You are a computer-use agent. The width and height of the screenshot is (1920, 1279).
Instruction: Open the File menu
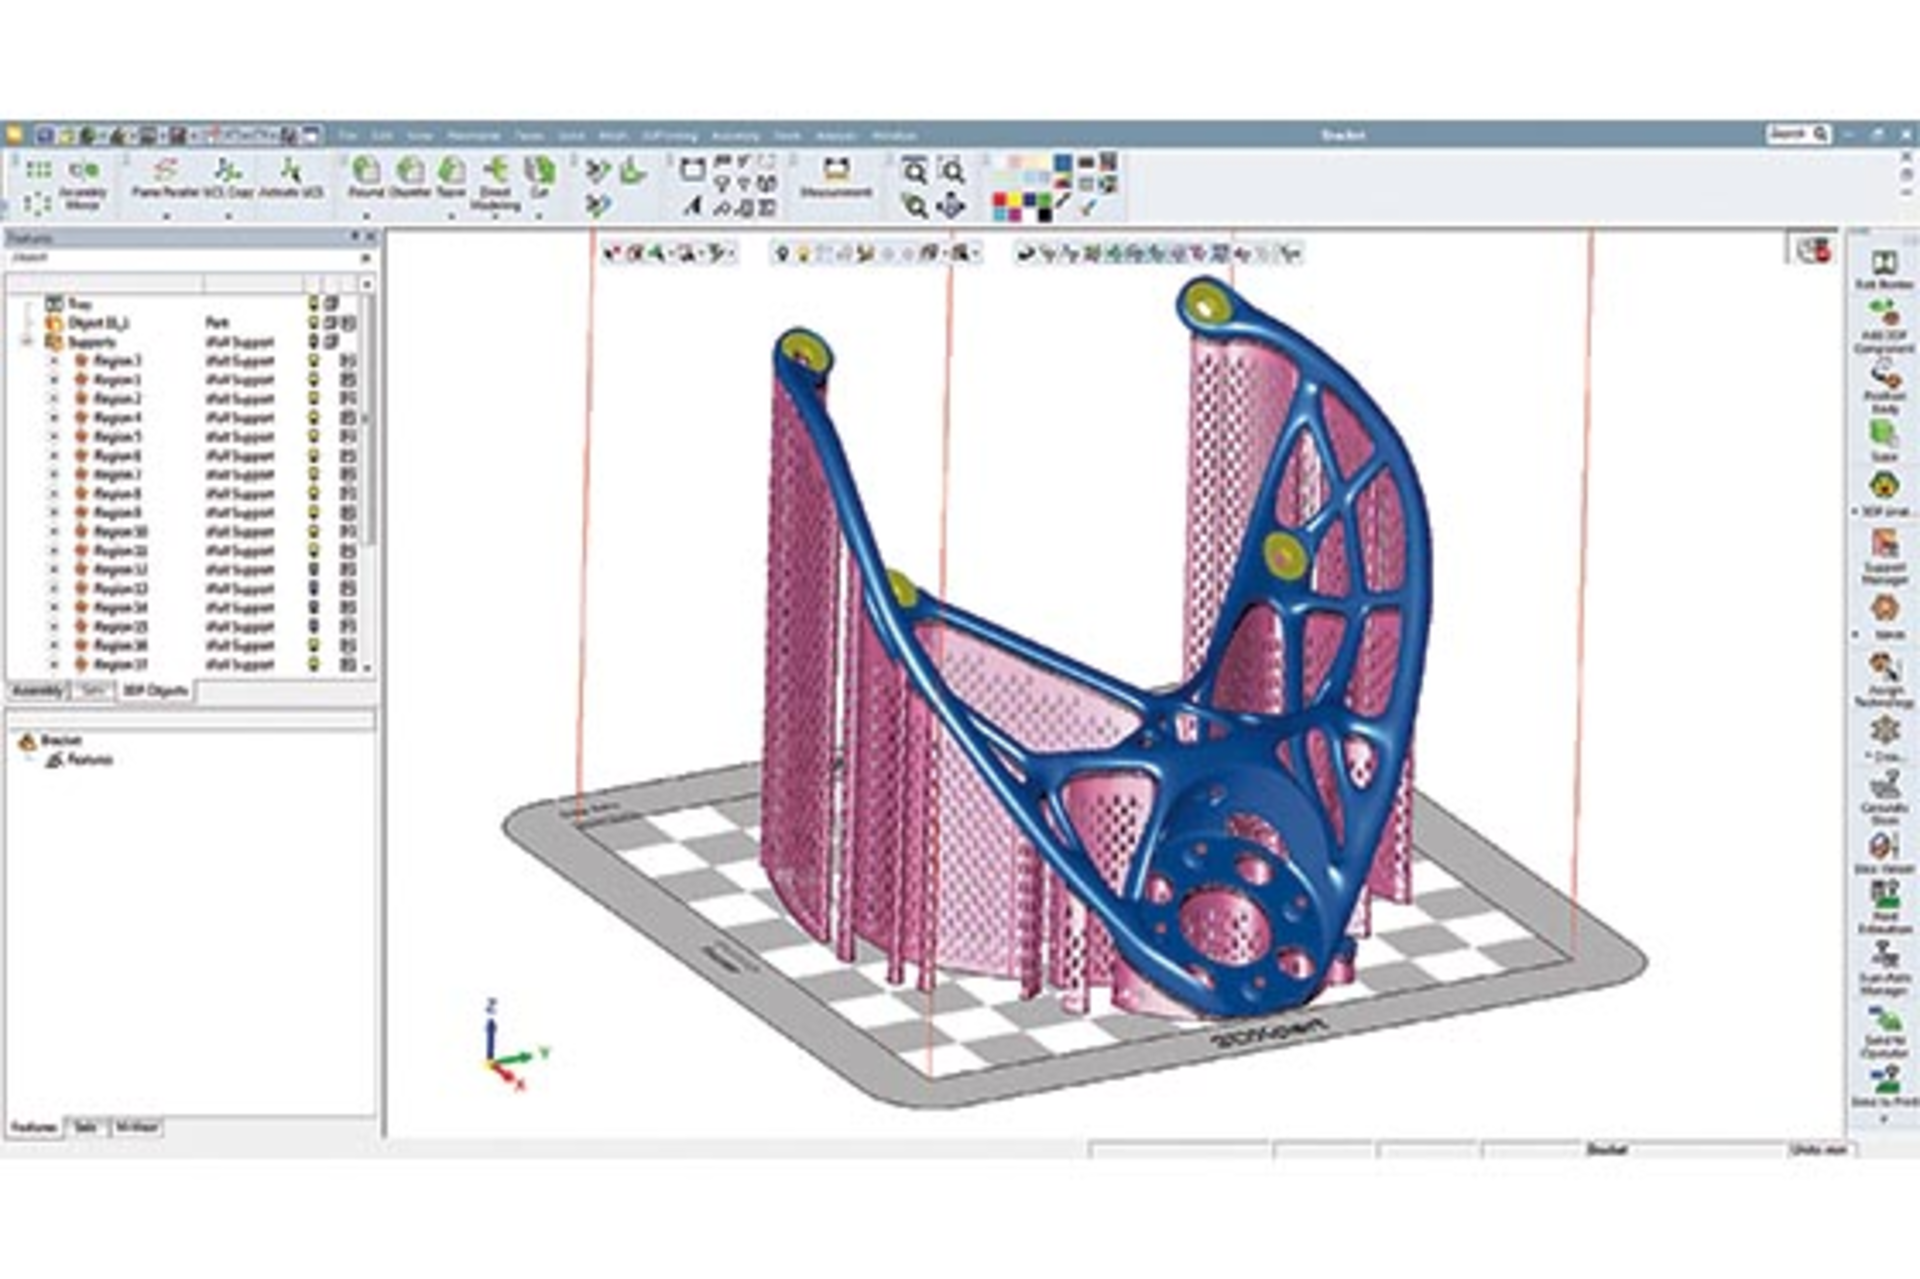click(x=347, y=135)
